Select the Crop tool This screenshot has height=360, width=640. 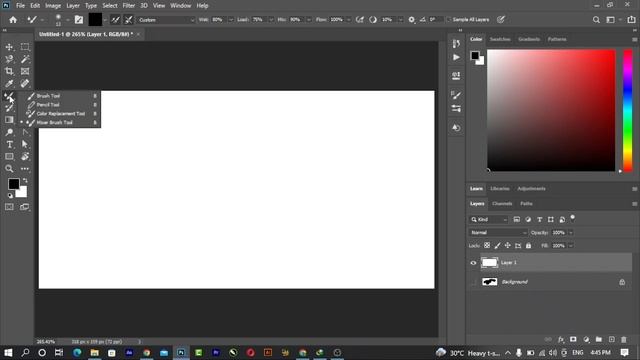(x=9, y=71)
